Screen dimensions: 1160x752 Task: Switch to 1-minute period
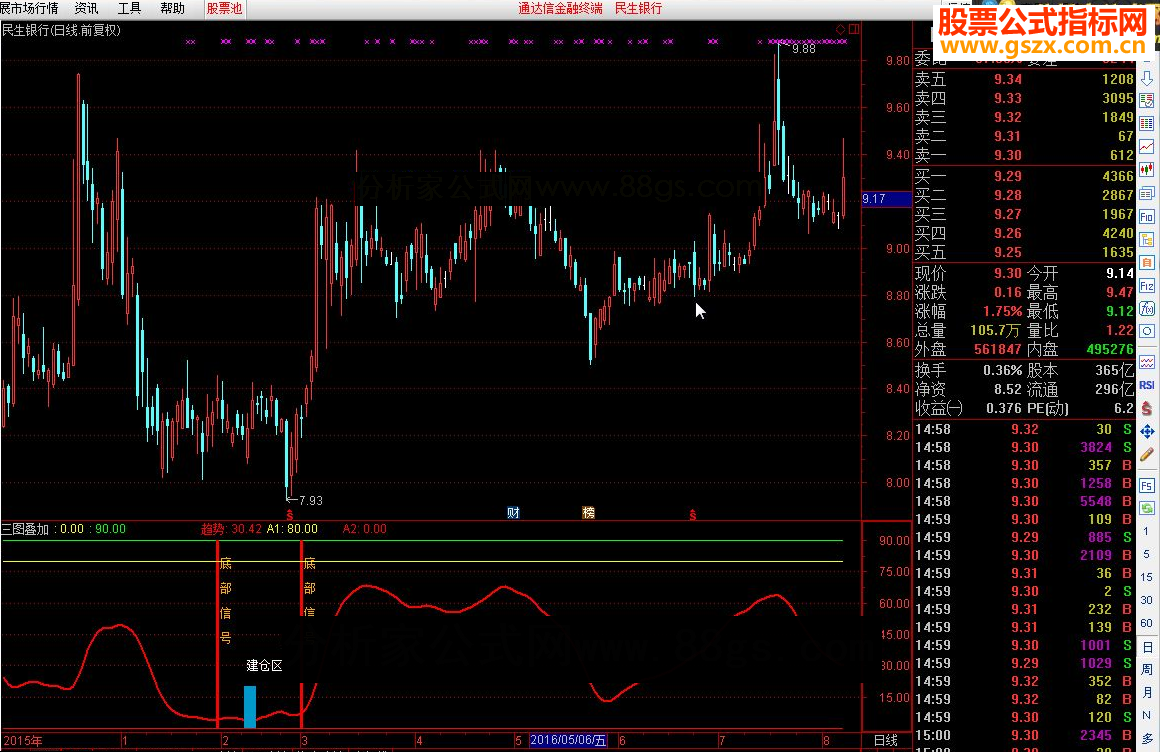(1146, 531)
